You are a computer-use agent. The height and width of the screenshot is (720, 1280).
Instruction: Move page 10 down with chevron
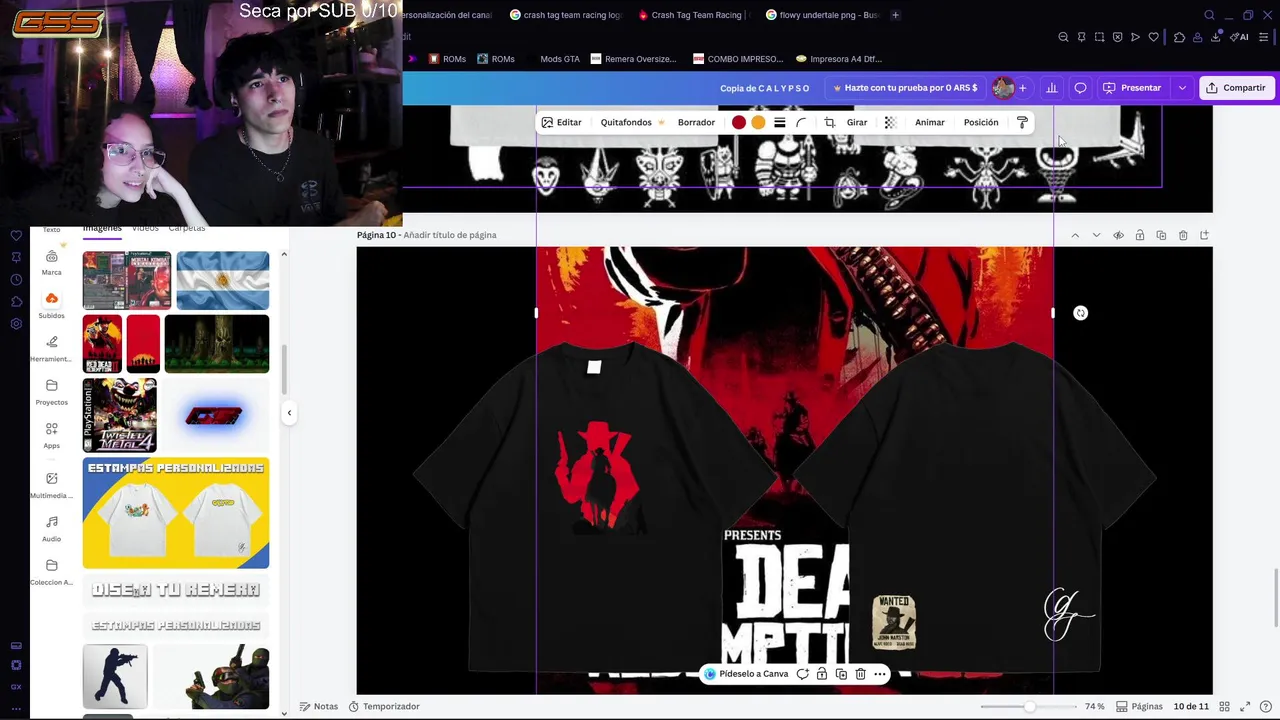1096,235
